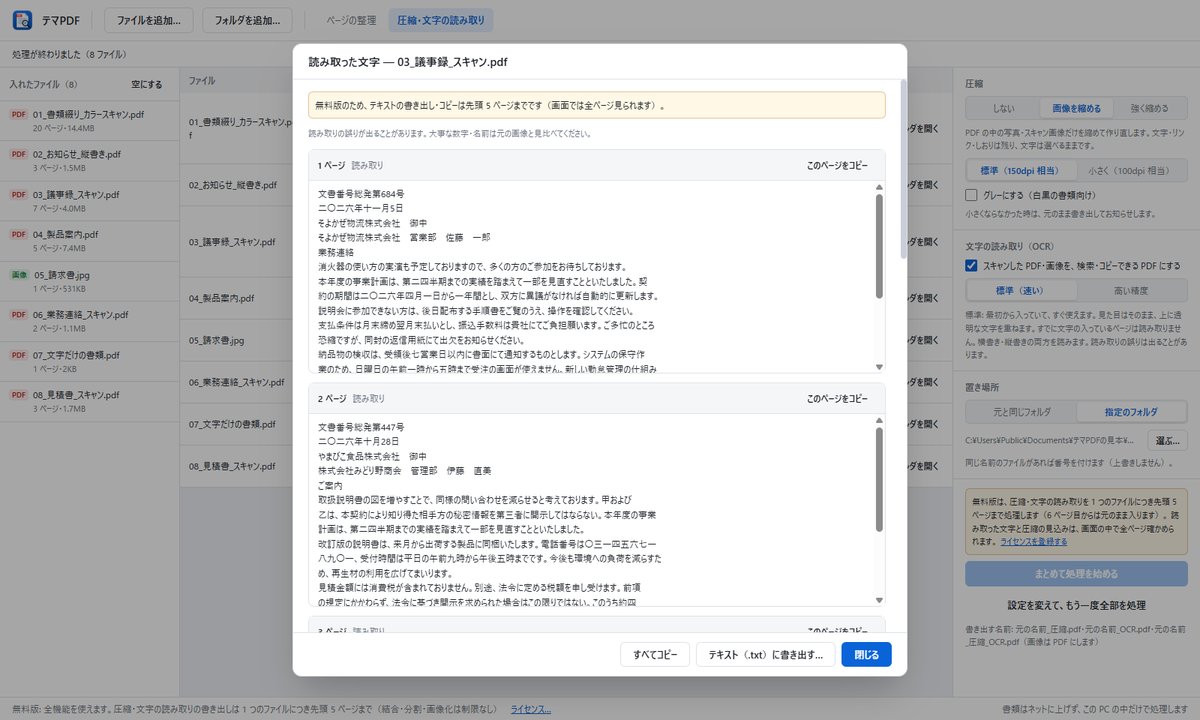This screenshot has height=720, width=1200.
Task: Switch to the ページの整理 tab
Action: (x=352, y=20)
